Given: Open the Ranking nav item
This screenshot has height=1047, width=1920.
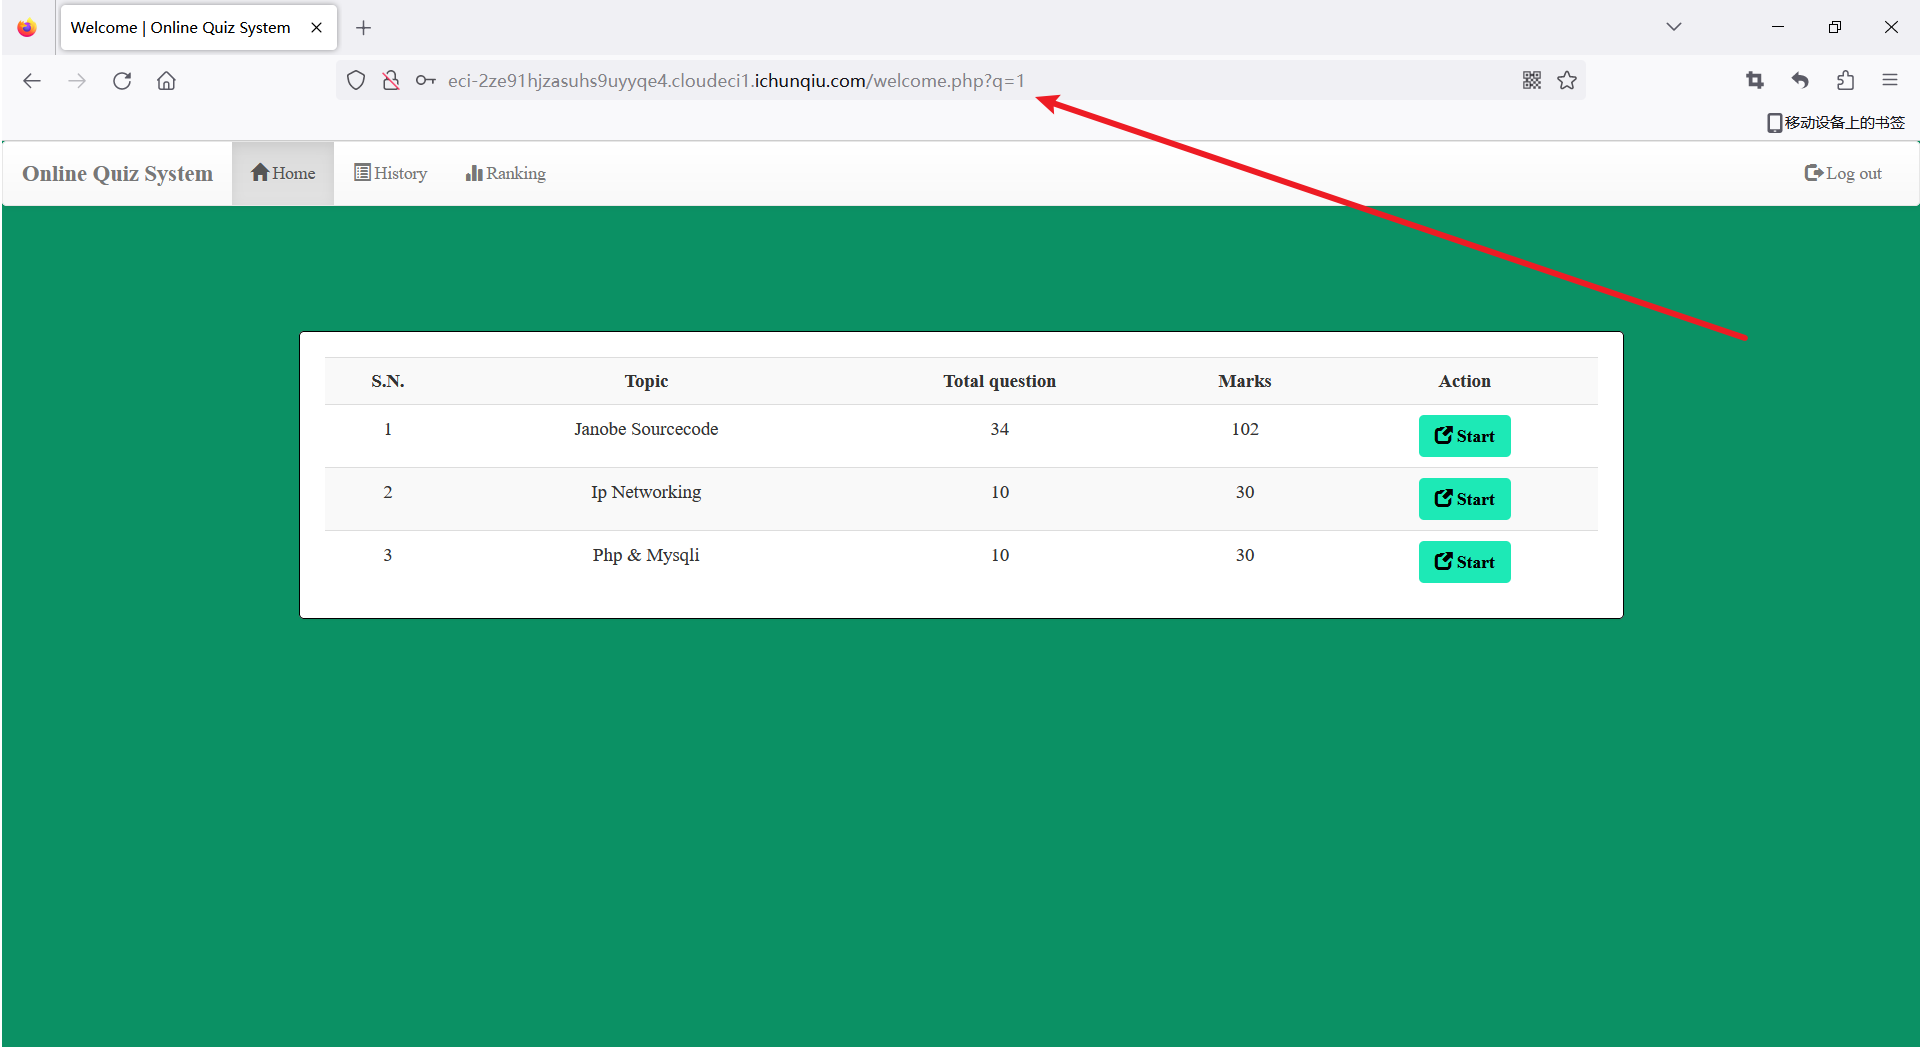Looking at the screenshot, I should pos(506,173).
